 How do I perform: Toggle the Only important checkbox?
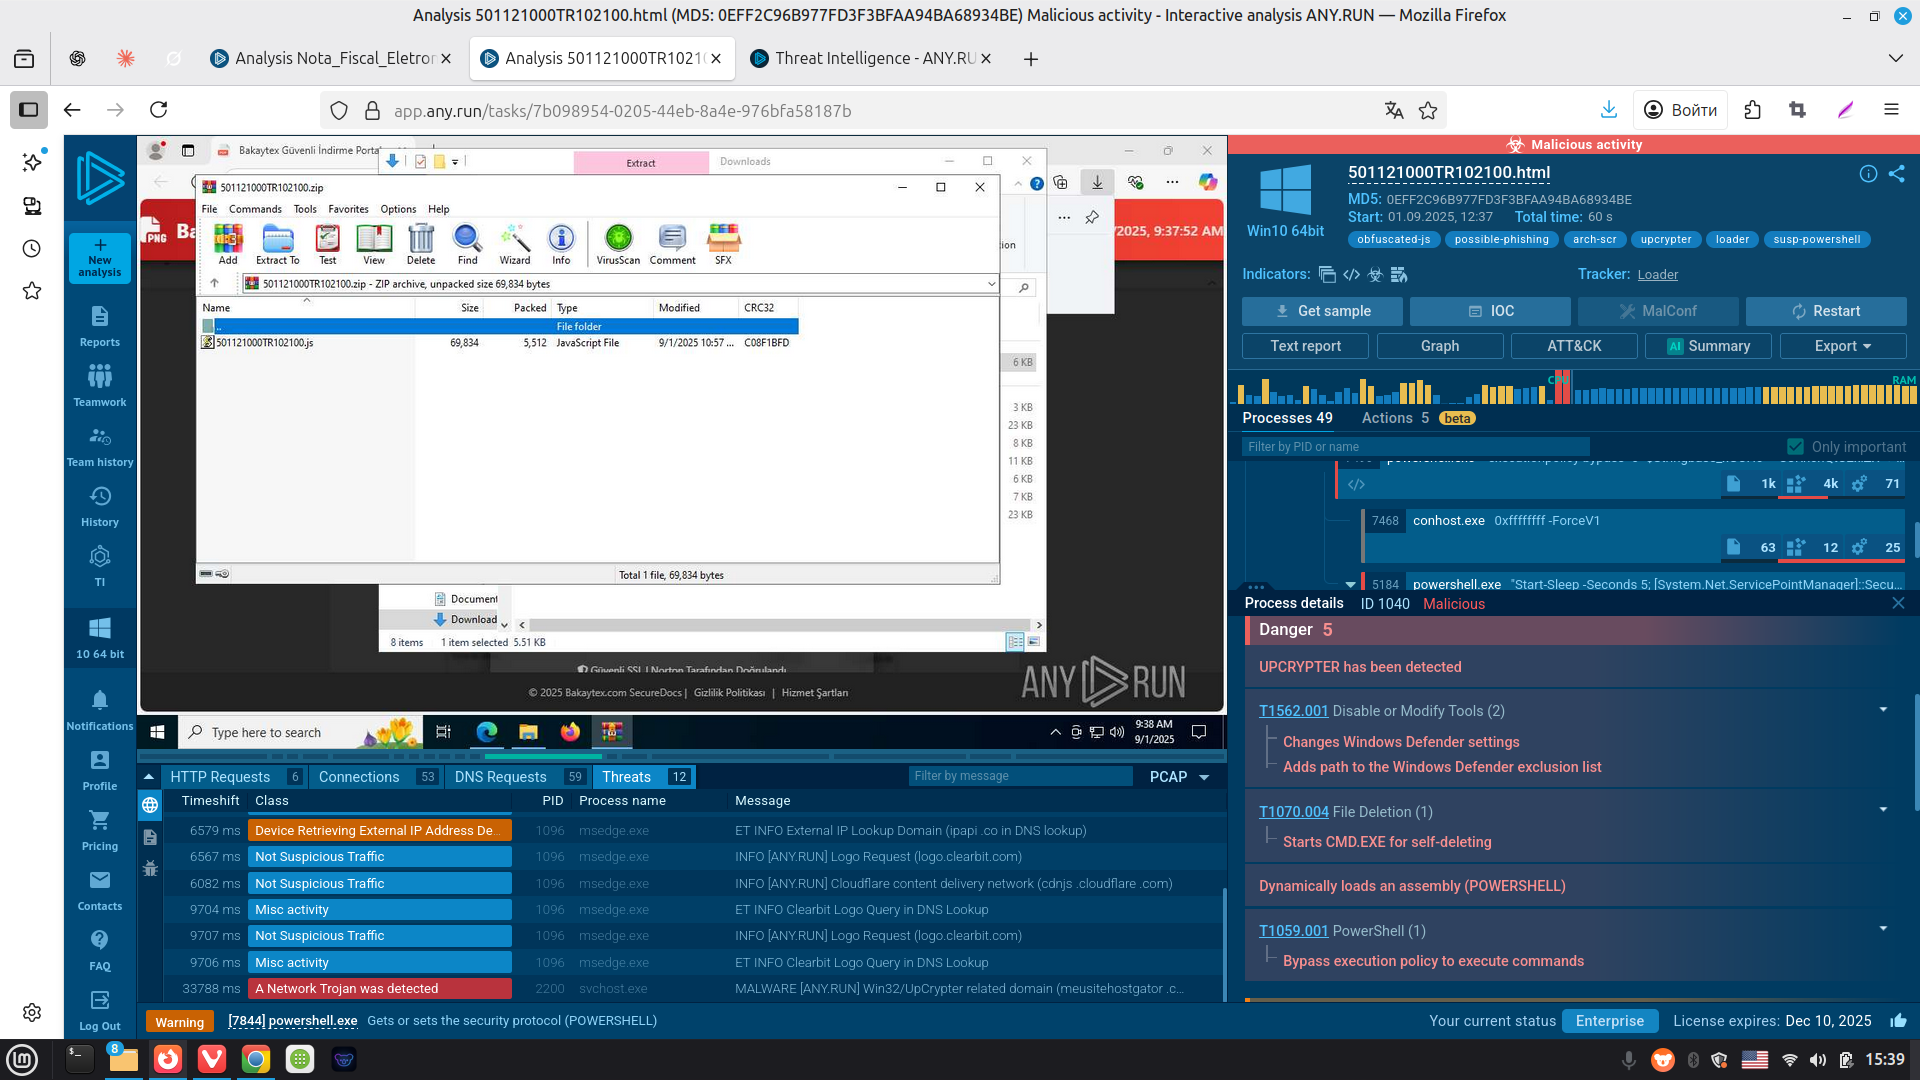point(1795,447)
